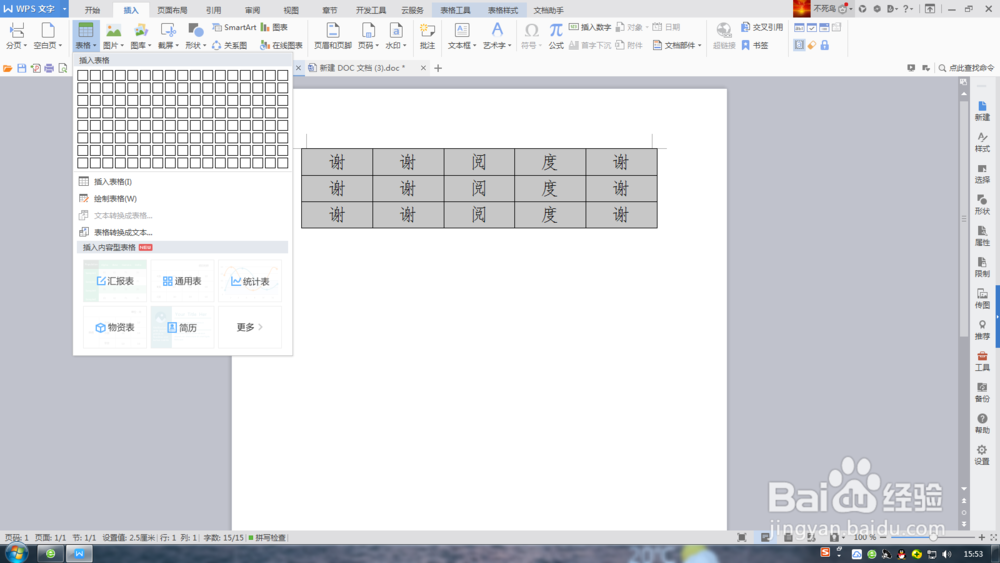Open the 文档助手 document assistant tab

(548, 10)
